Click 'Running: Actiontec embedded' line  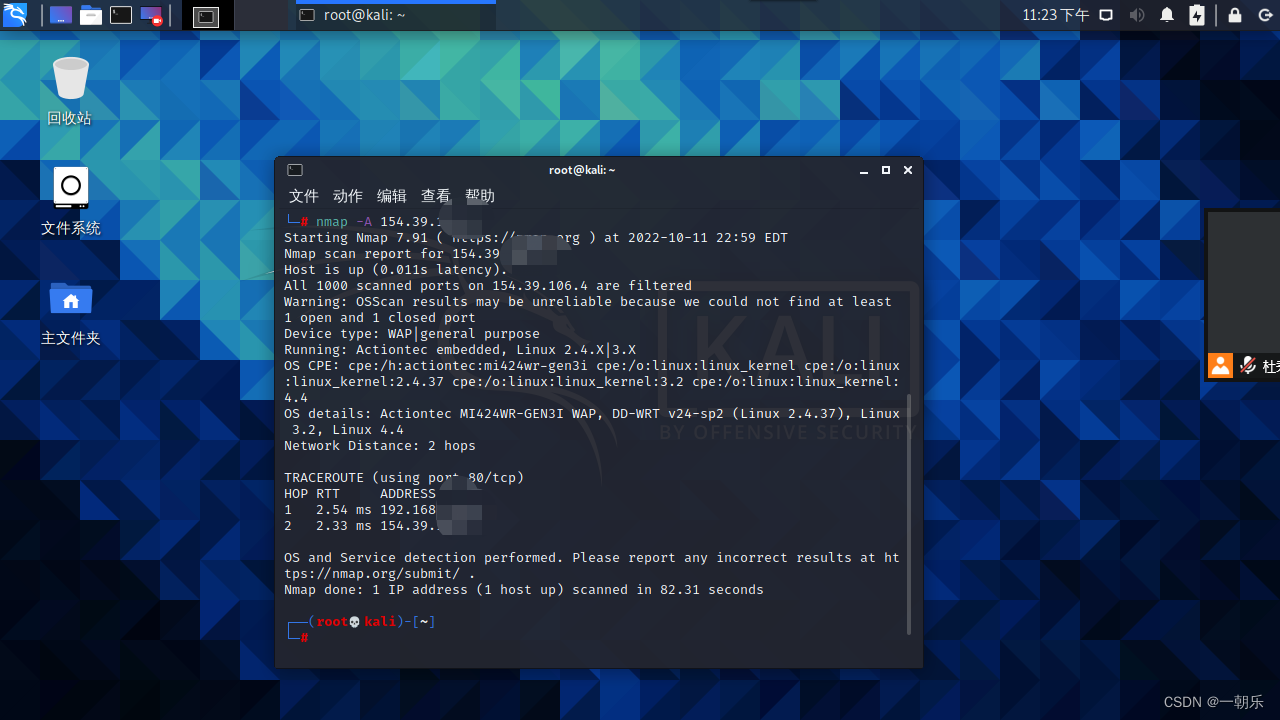pyautogui.click(x=460, y=350)
